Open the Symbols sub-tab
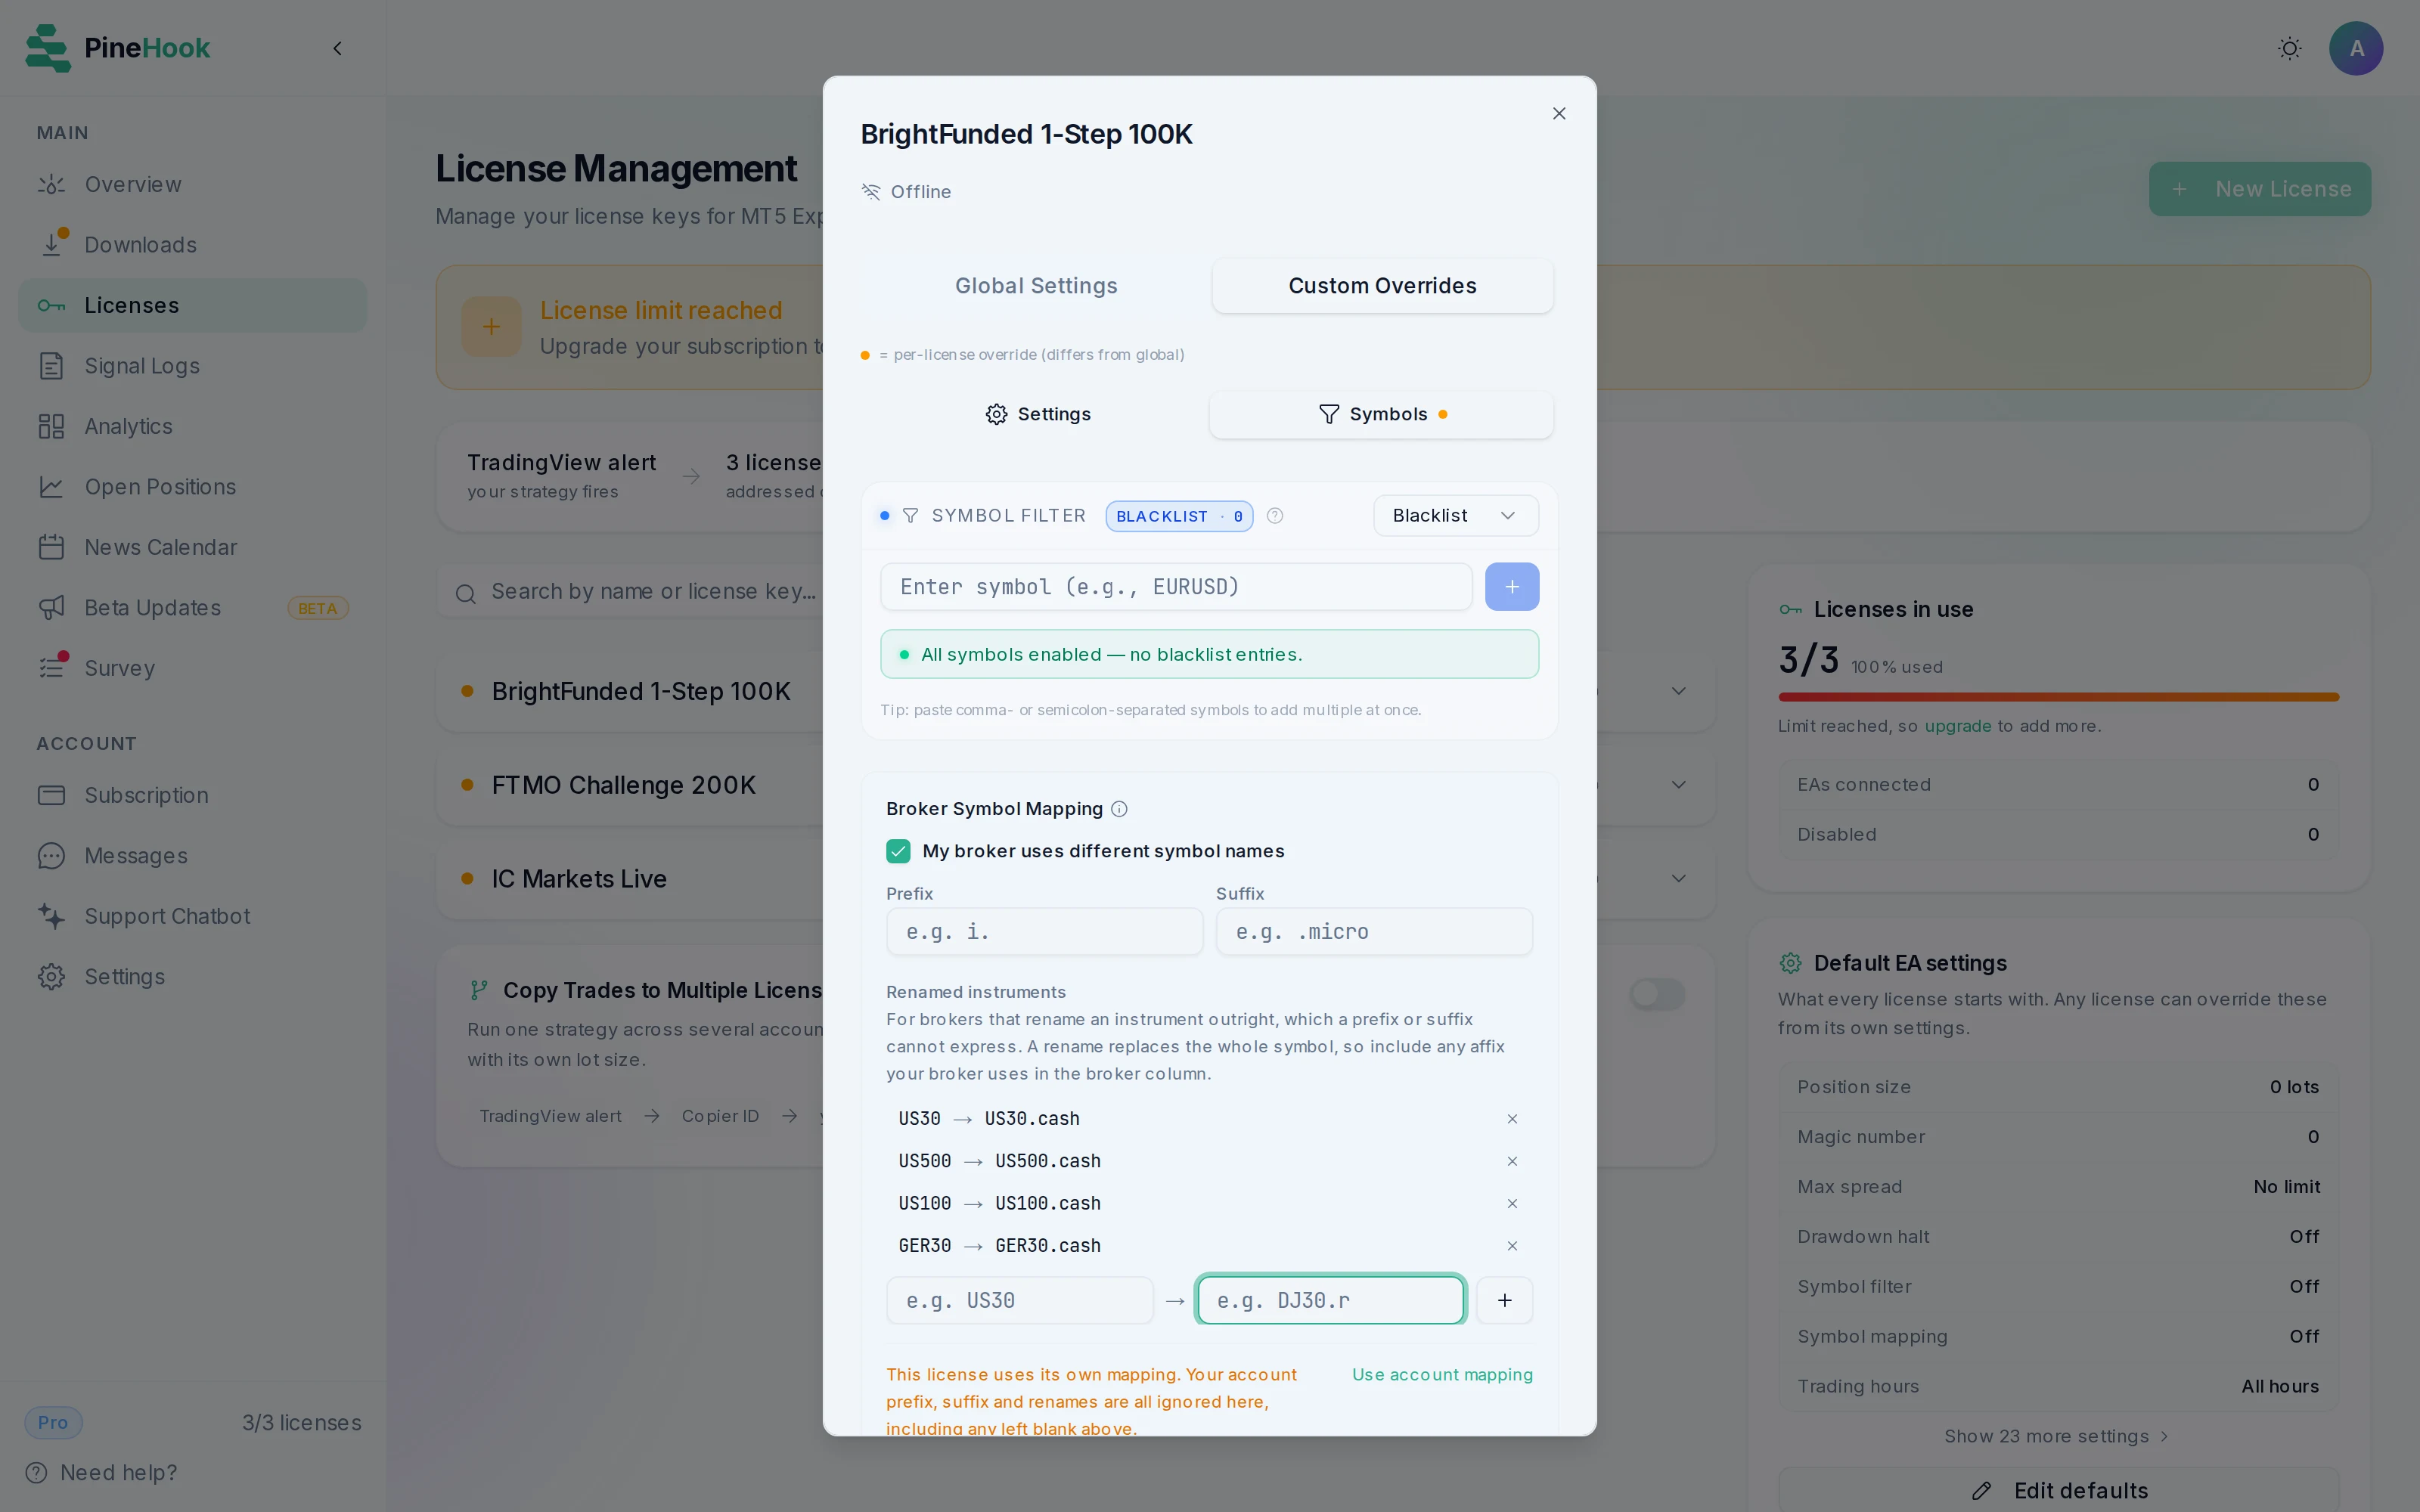The height and width of the screenshot is (1512, 2420). pos(1381,414)
